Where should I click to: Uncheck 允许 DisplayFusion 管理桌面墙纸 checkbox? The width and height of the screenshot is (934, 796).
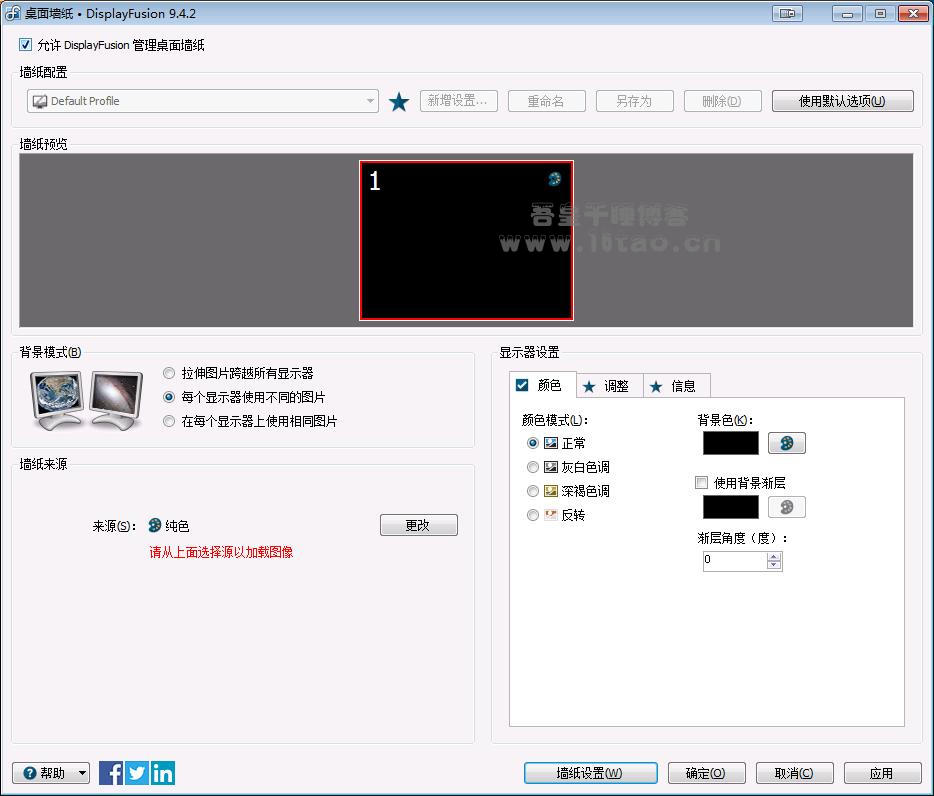click(x=26, y=45)
